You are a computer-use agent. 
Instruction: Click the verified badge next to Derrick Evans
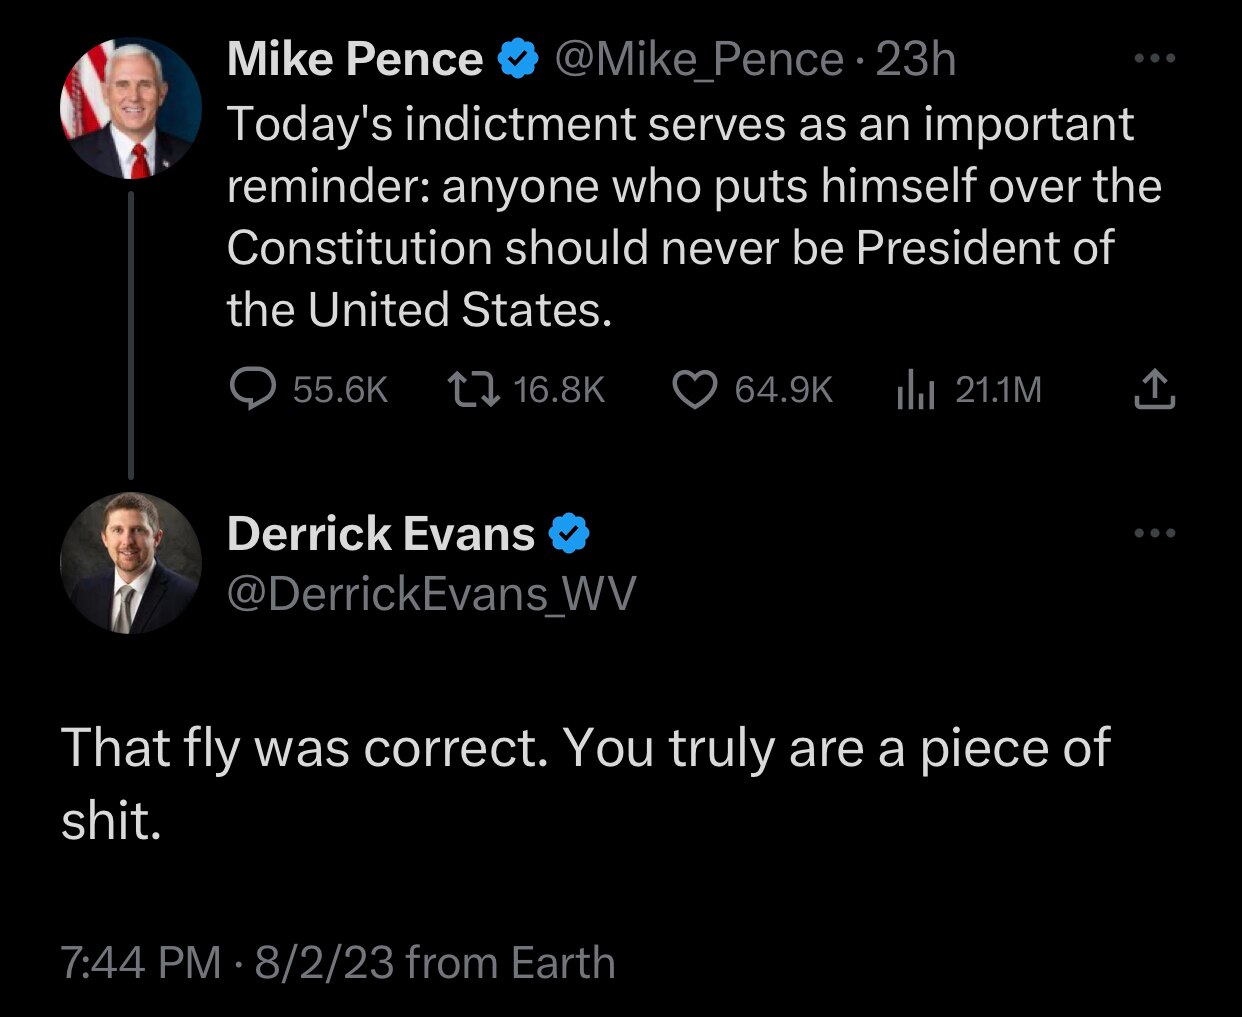coord(568,533)
